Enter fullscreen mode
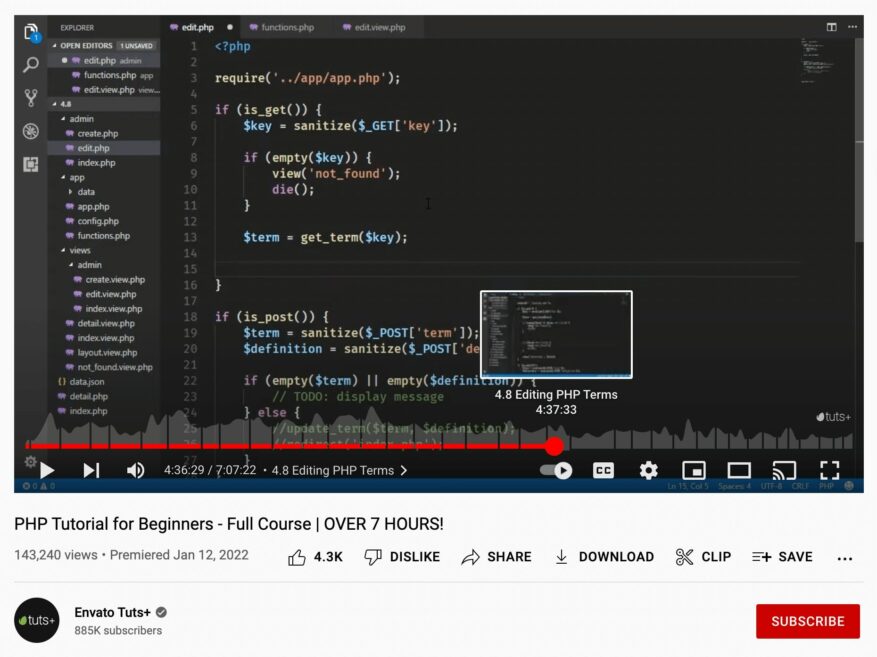 [829, 470]
